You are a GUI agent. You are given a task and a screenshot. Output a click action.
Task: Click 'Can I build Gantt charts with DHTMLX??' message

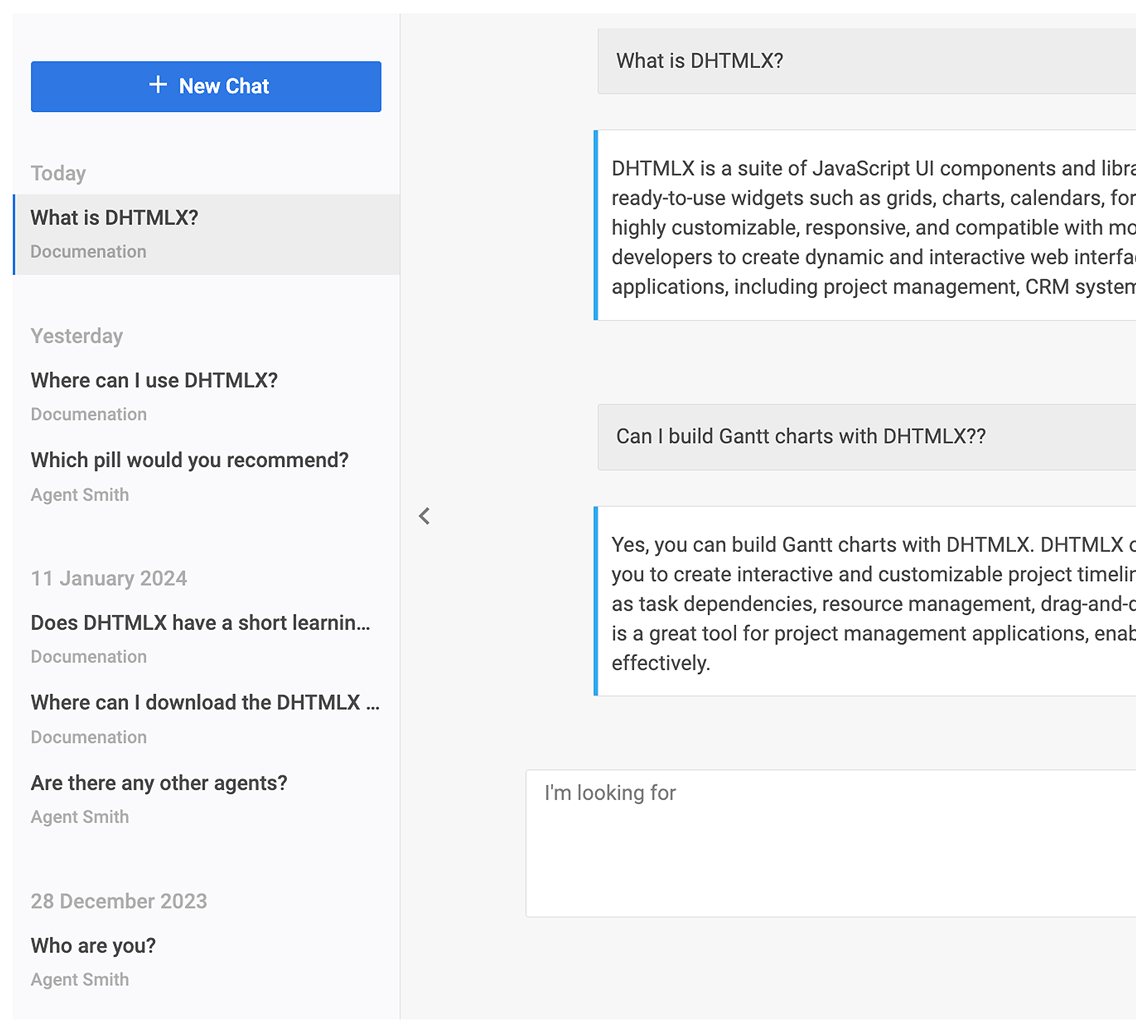coord(866,437)
